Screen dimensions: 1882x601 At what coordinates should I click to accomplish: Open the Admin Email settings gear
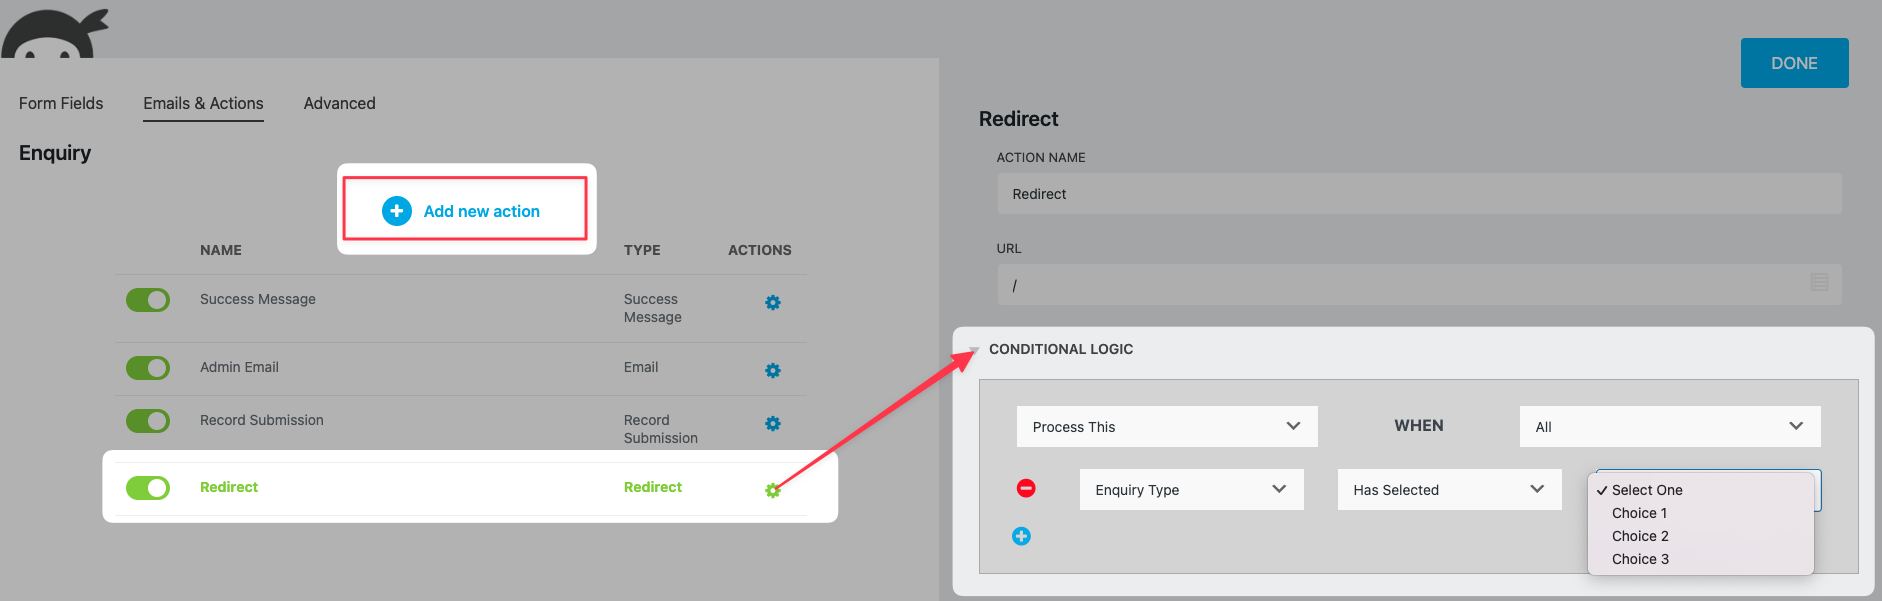[773, 371]
